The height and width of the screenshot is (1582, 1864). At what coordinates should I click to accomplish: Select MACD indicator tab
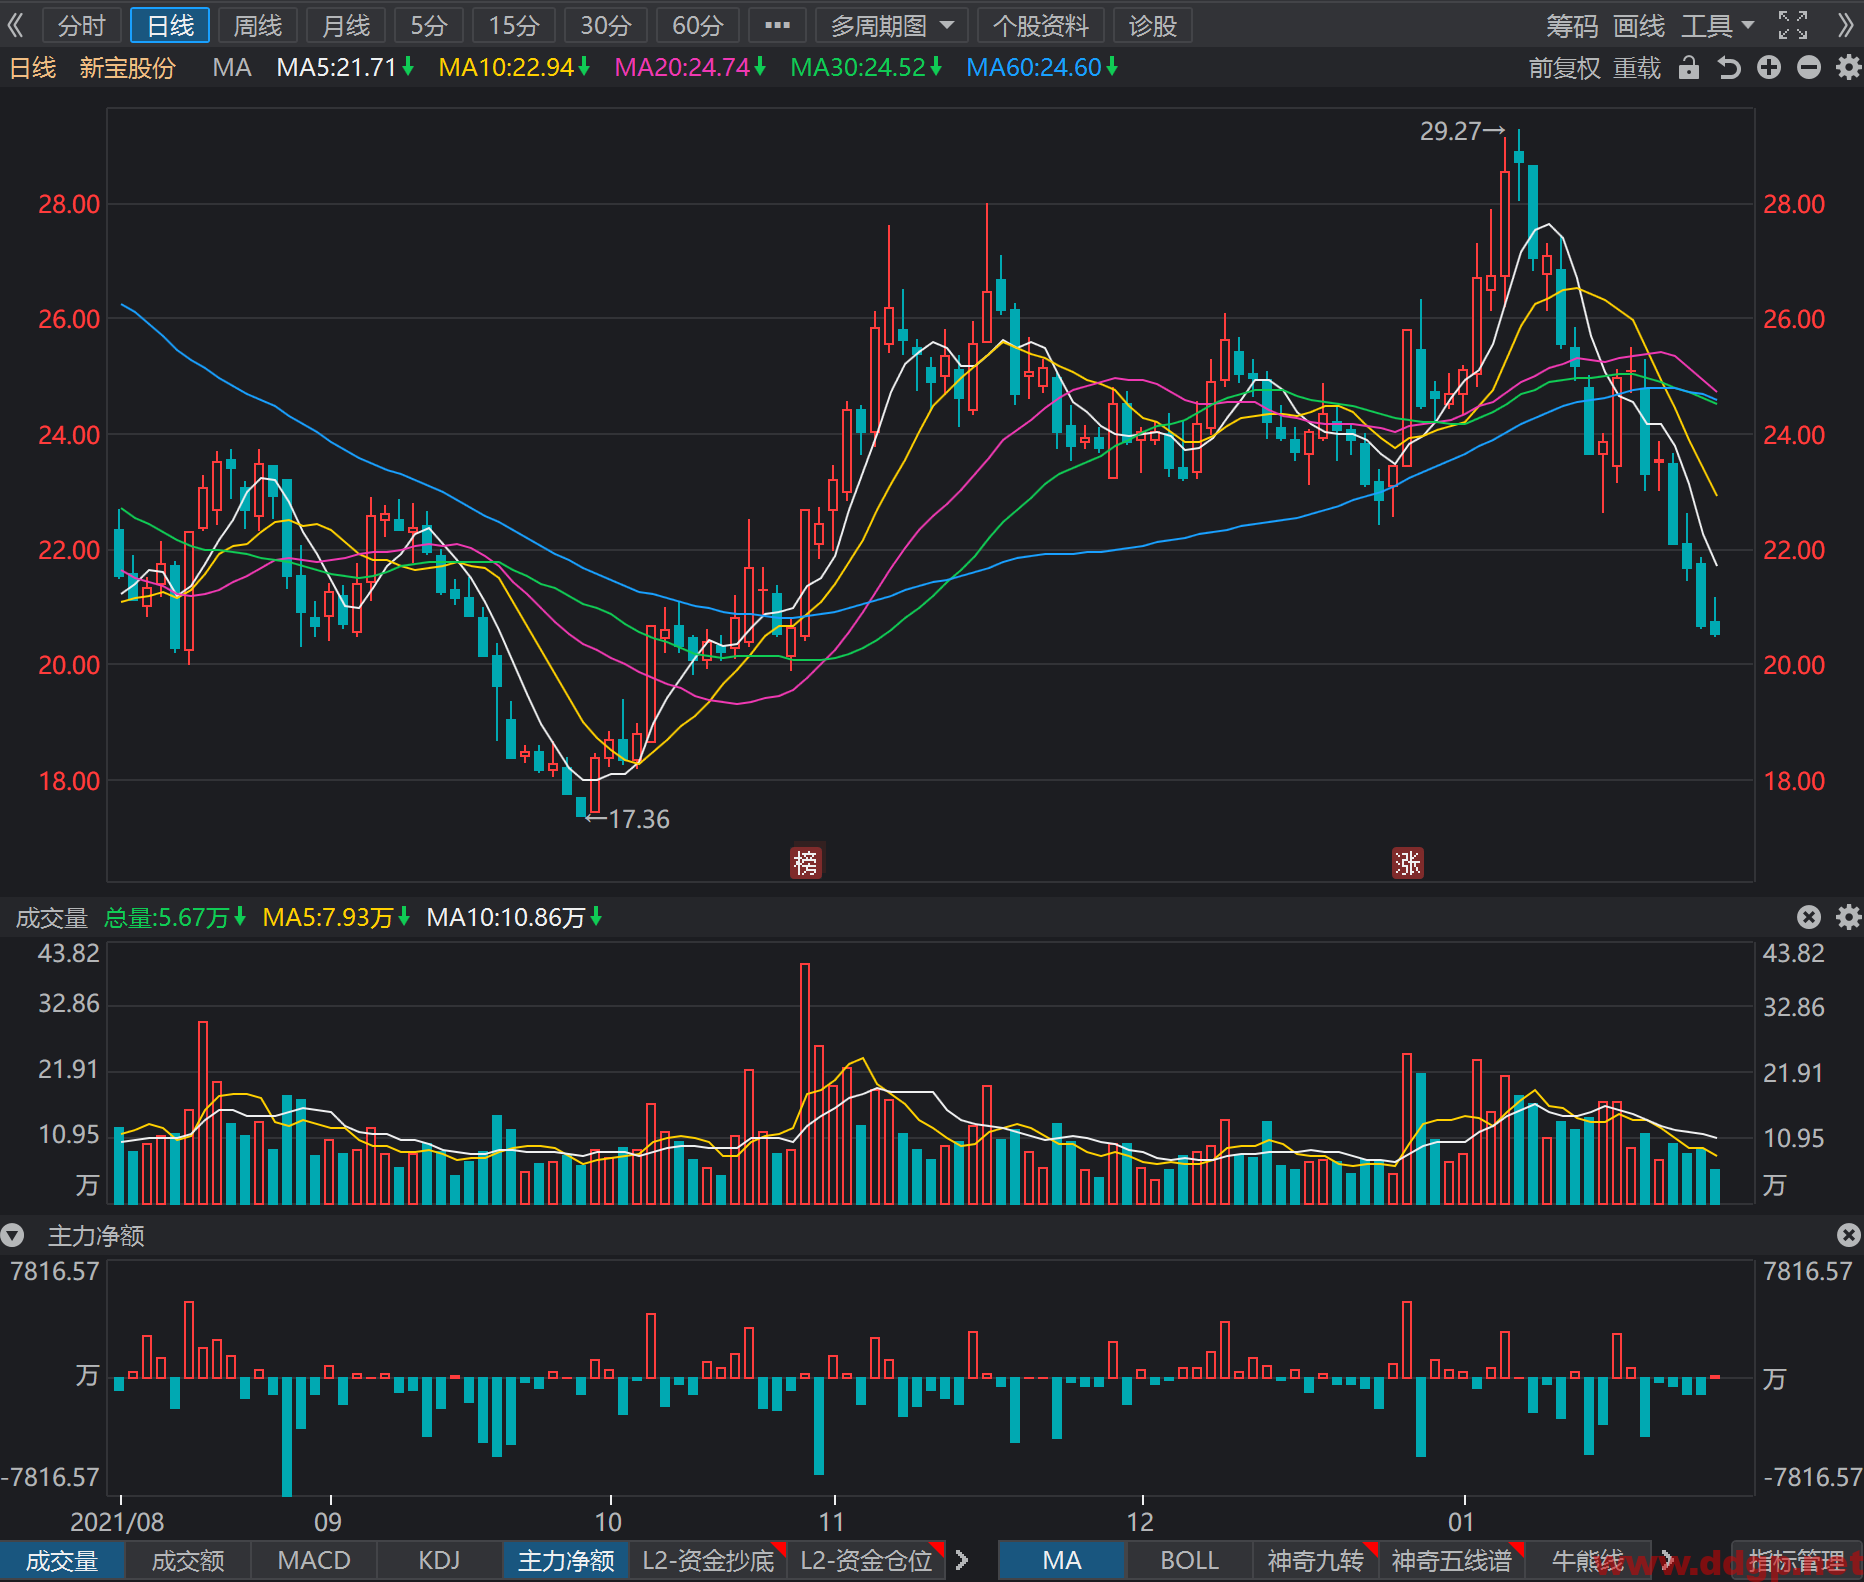[314, 1560]
